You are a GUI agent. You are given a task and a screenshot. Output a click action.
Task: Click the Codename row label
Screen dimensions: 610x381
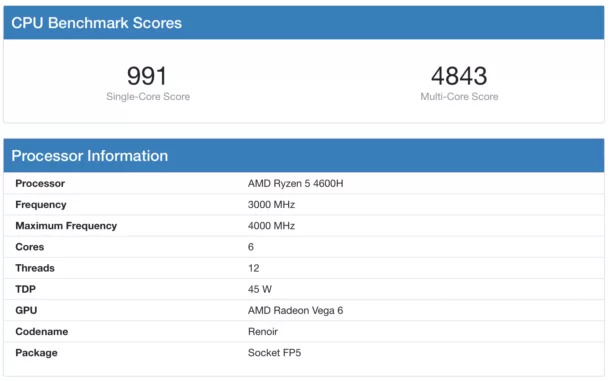pos(42,332)
